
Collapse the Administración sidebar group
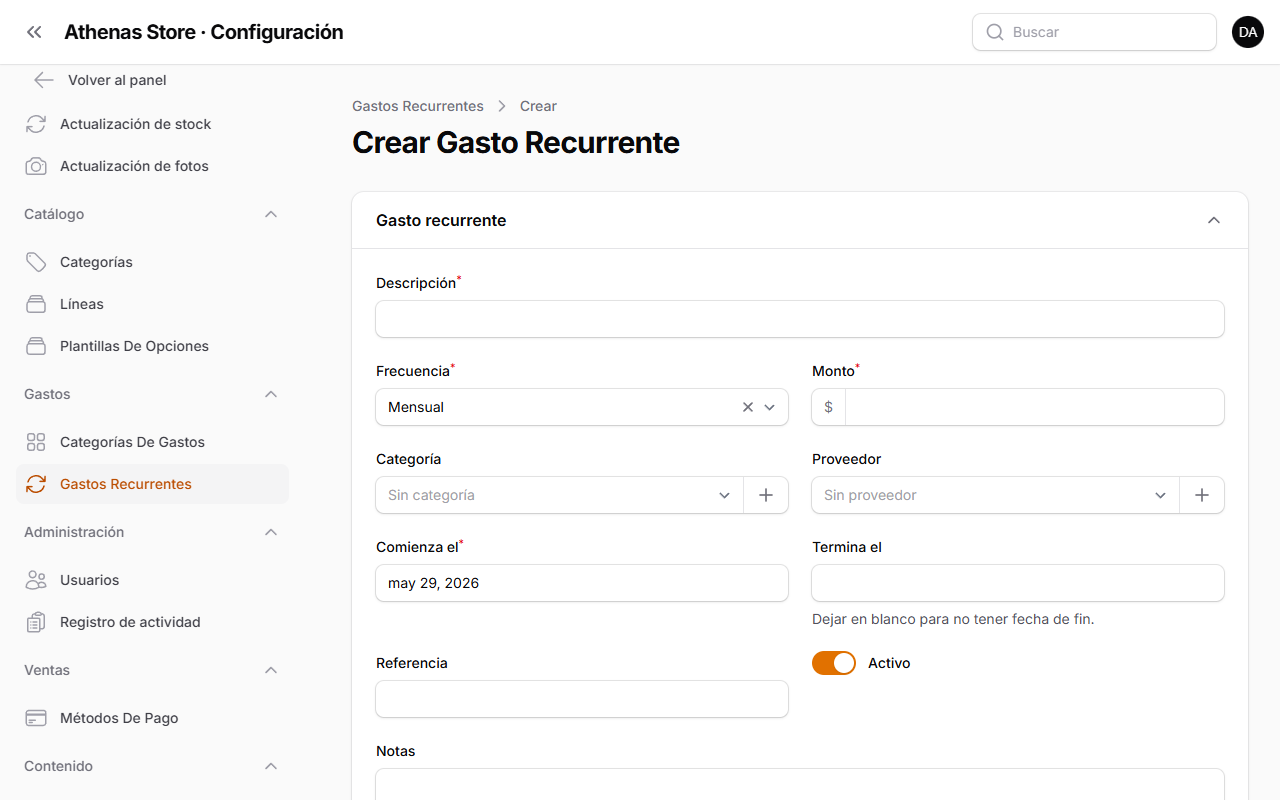[x=271, y=532]
